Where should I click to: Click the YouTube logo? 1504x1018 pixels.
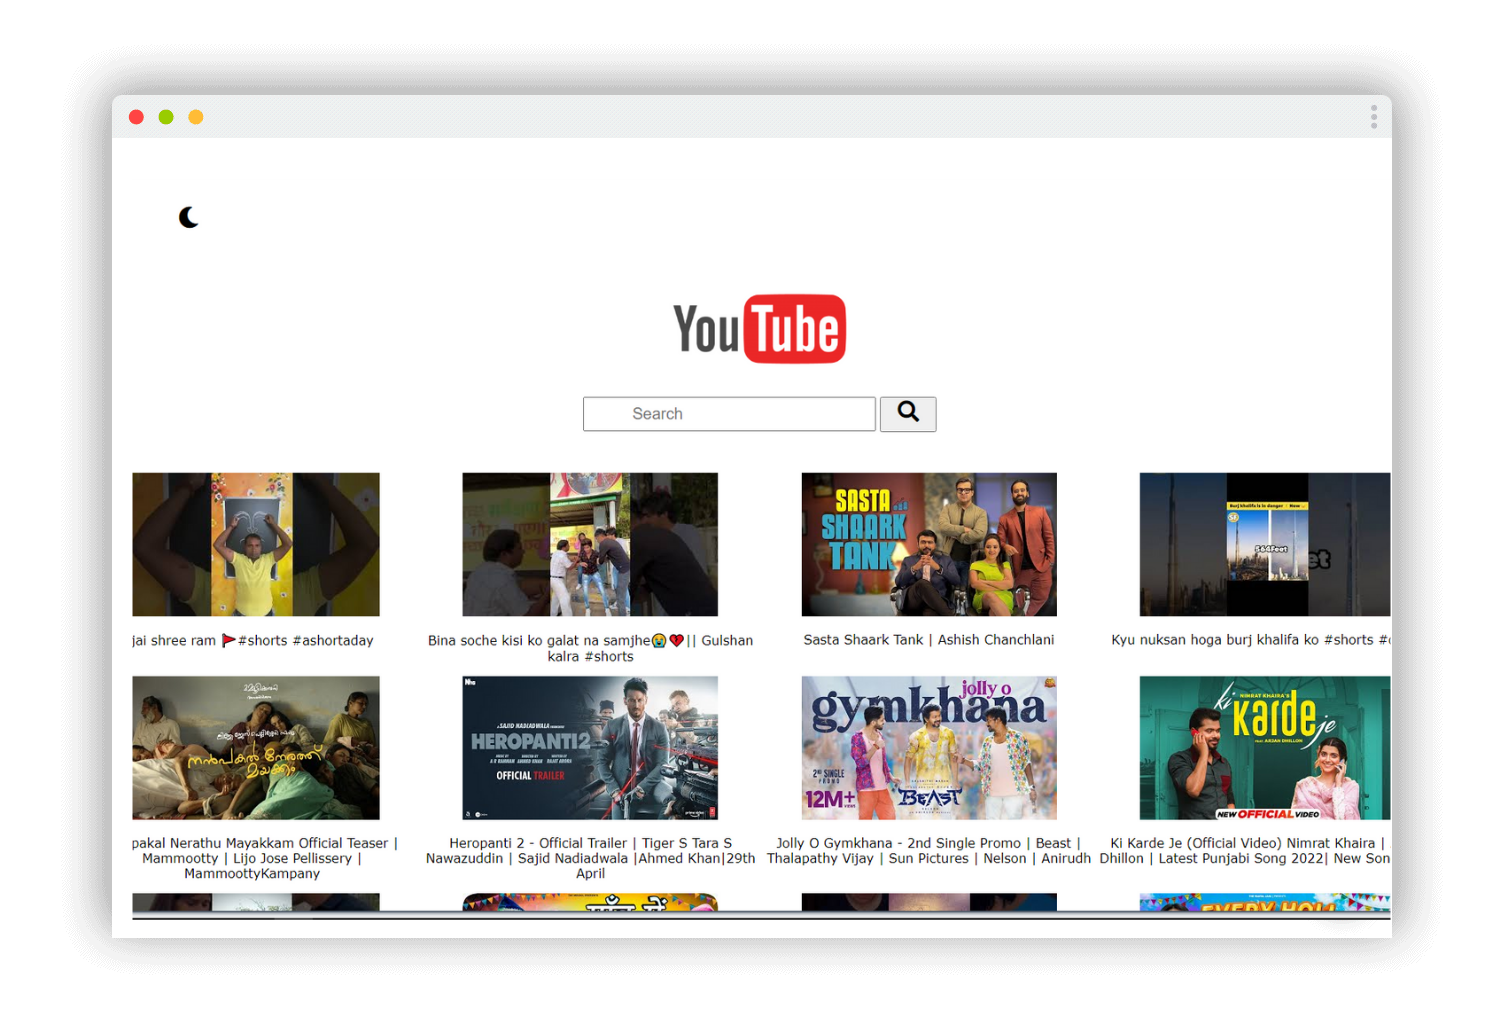point(759,329)
